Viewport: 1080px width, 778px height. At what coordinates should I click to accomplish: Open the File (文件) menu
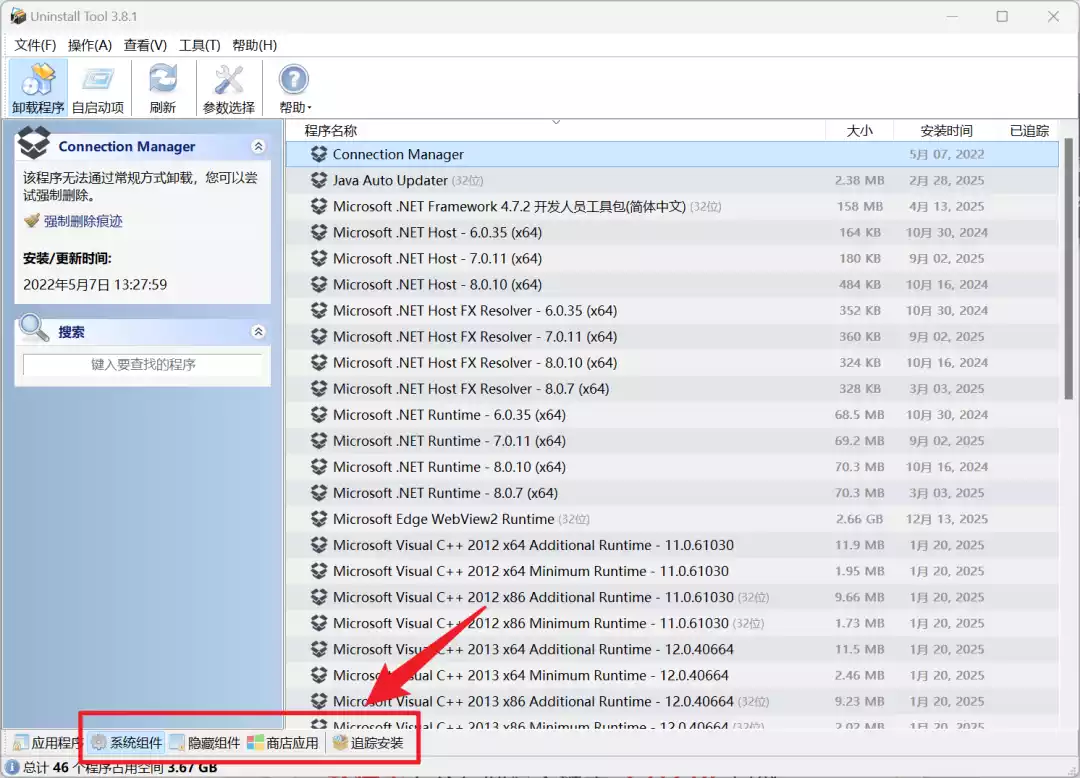pyautogui.click(x=35, y=45)
